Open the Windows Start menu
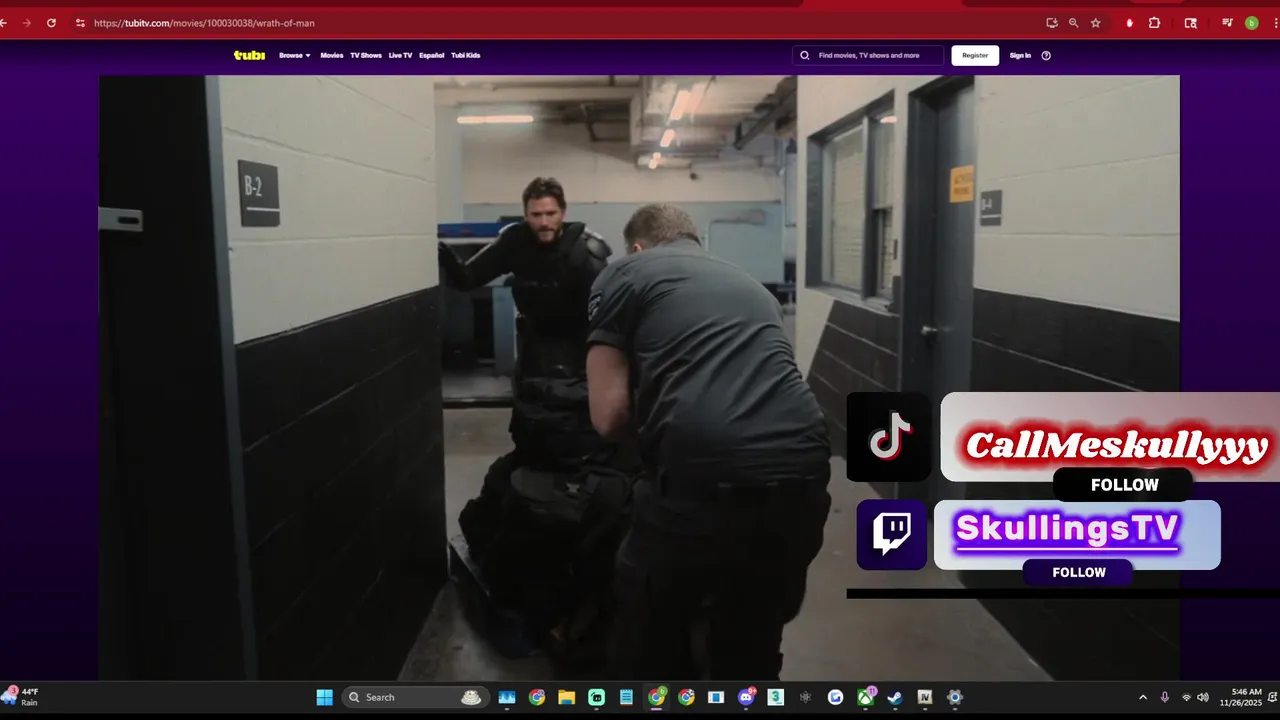This screenshot has width=1280, height=720. pyautogui.click(x=325, y=697)
